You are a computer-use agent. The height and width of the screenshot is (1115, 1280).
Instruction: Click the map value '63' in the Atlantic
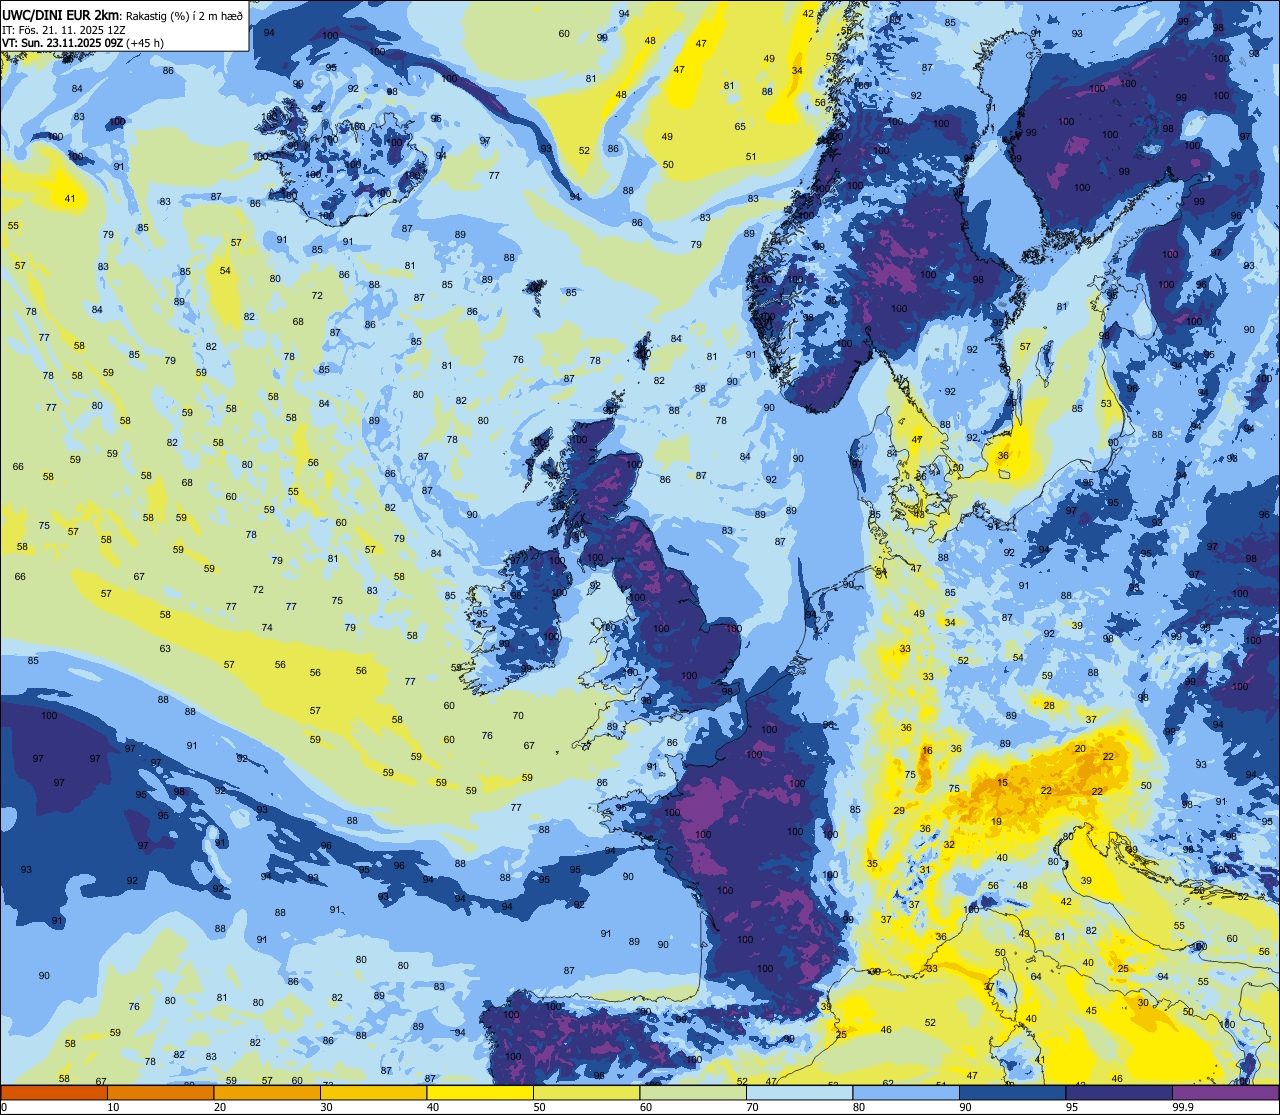coord(165,649)
